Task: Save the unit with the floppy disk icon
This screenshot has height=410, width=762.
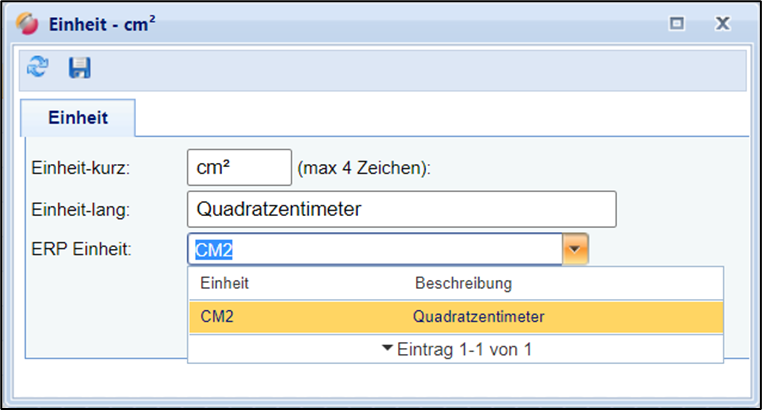Action: (79, 67)
